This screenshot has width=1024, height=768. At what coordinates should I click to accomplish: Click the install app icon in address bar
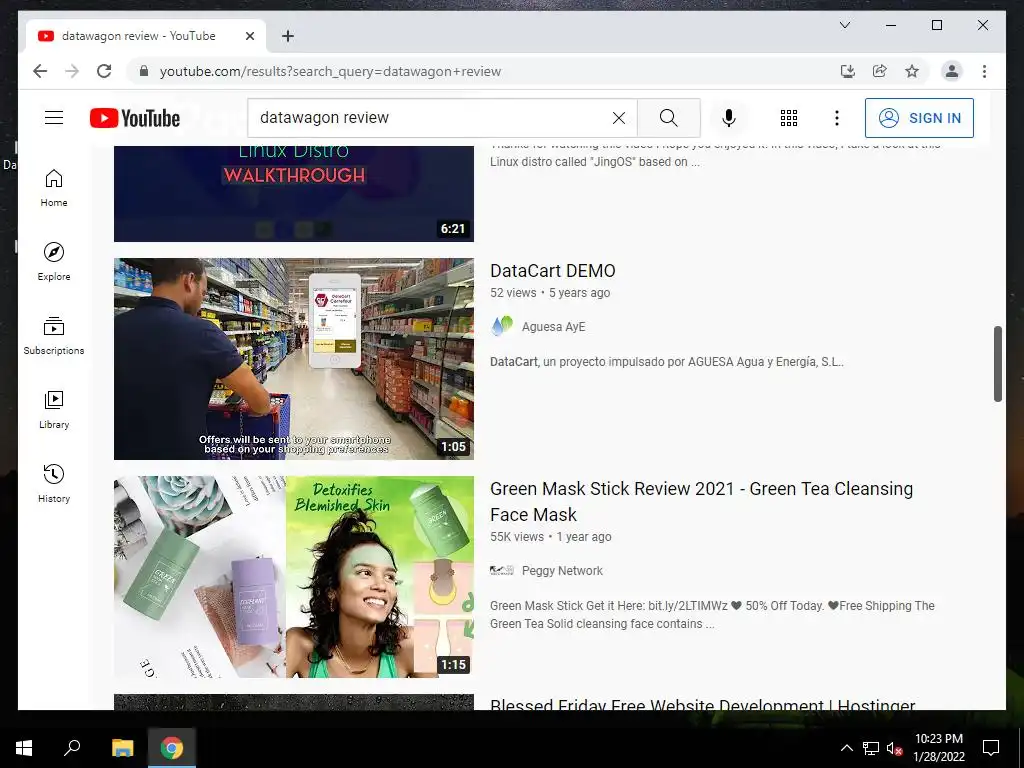[x=848, y=71]
